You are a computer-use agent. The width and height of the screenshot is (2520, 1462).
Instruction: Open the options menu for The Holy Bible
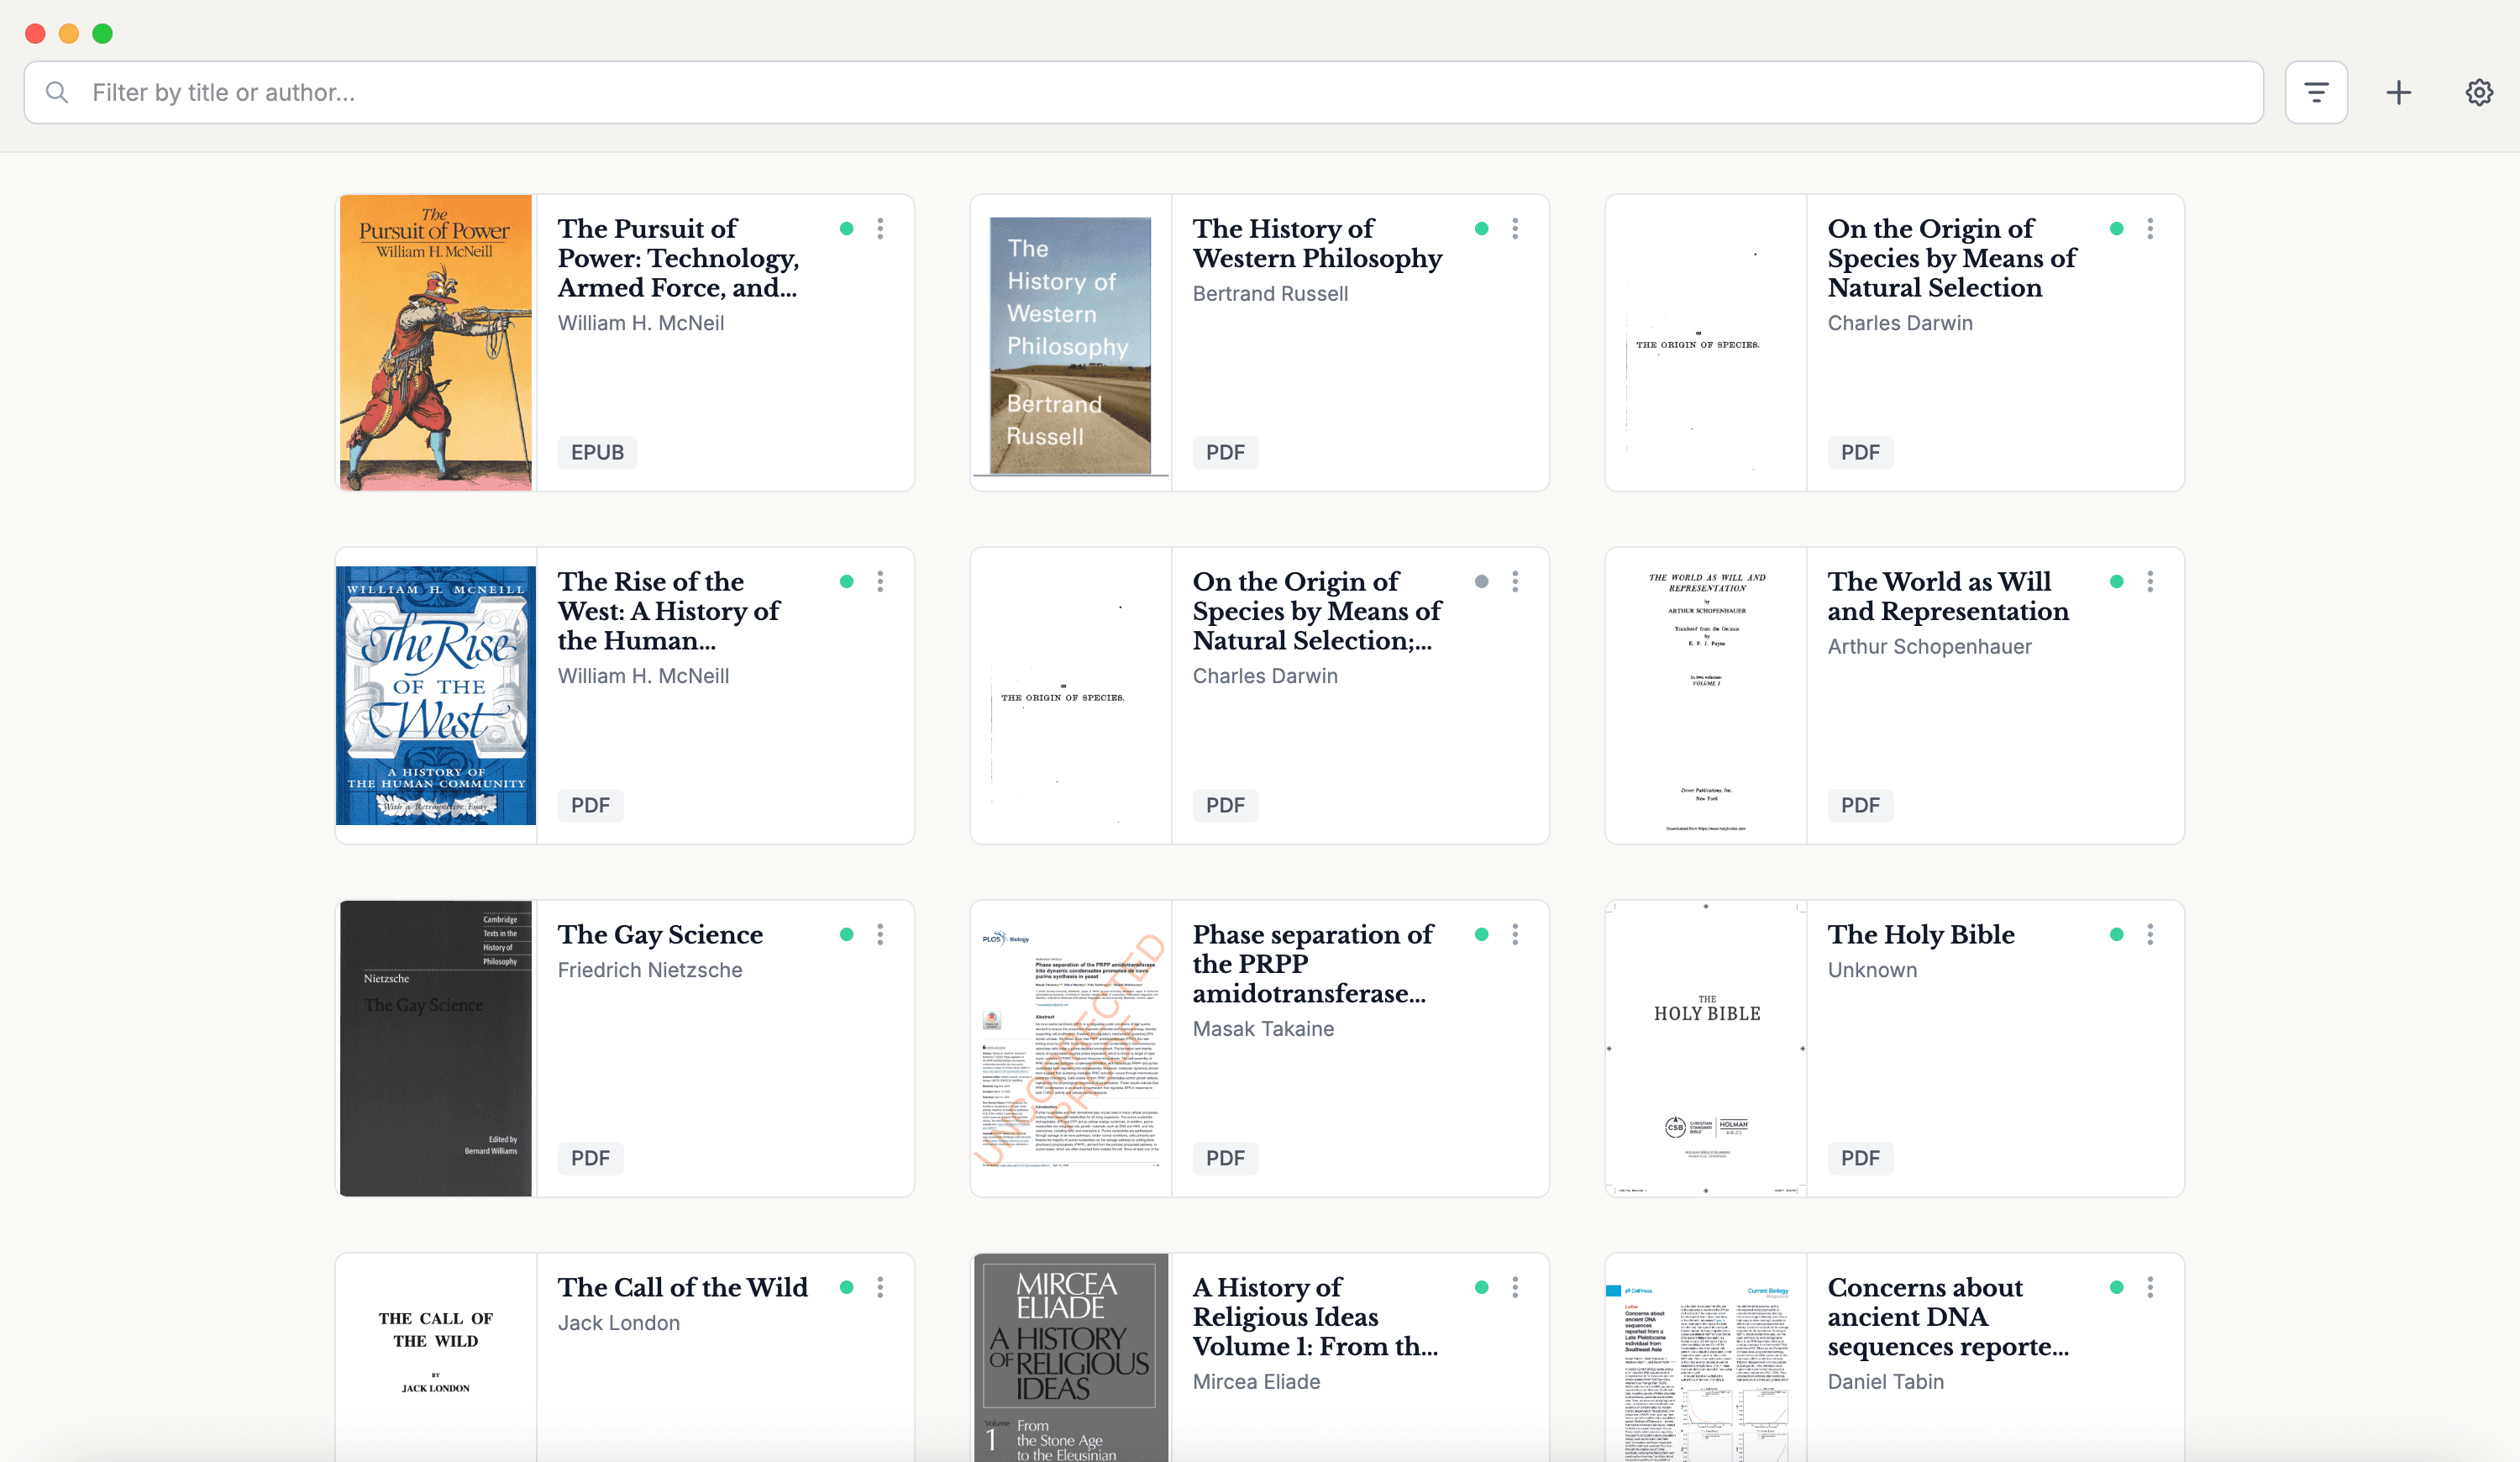coord(2150,934)
